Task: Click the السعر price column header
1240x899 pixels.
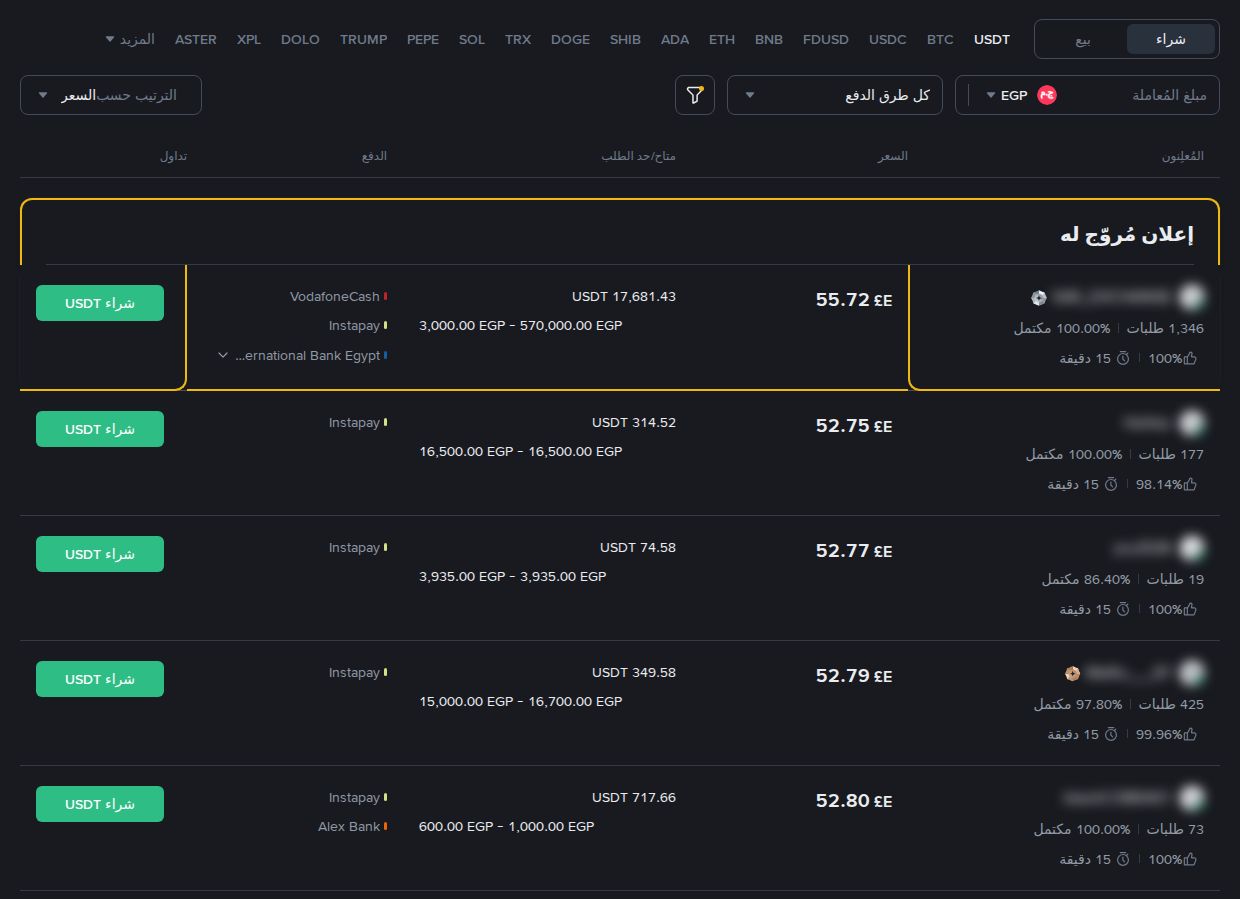Action: coord(893,157)
